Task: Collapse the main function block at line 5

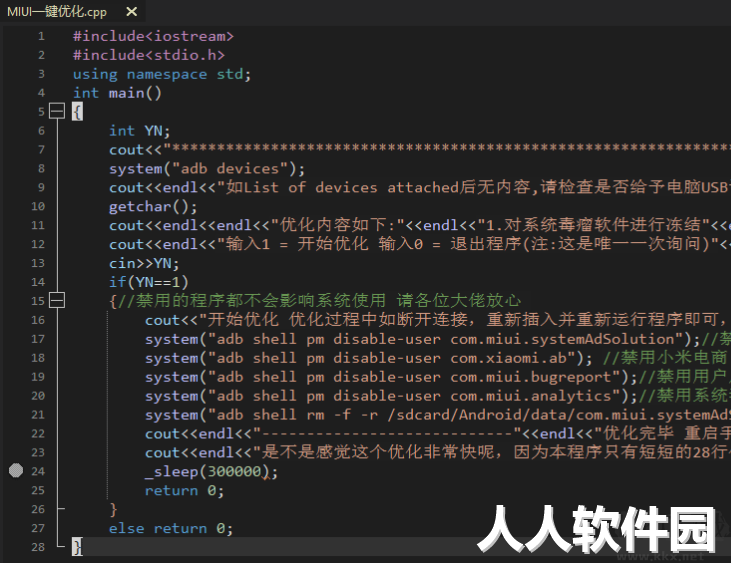Action: [x=57, y=111]
